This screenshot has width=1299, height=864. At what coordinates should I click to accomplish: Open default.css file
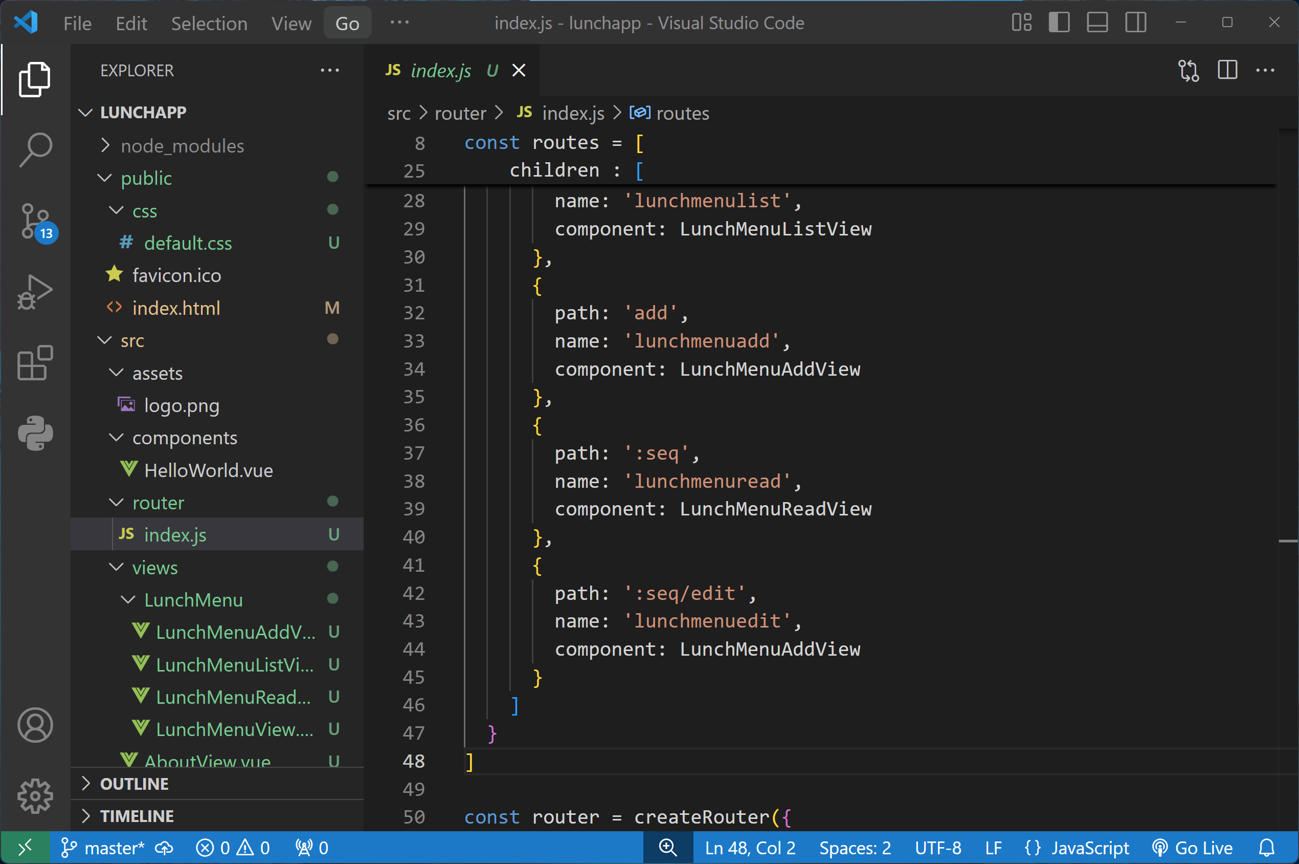click(x=217, y=243)
